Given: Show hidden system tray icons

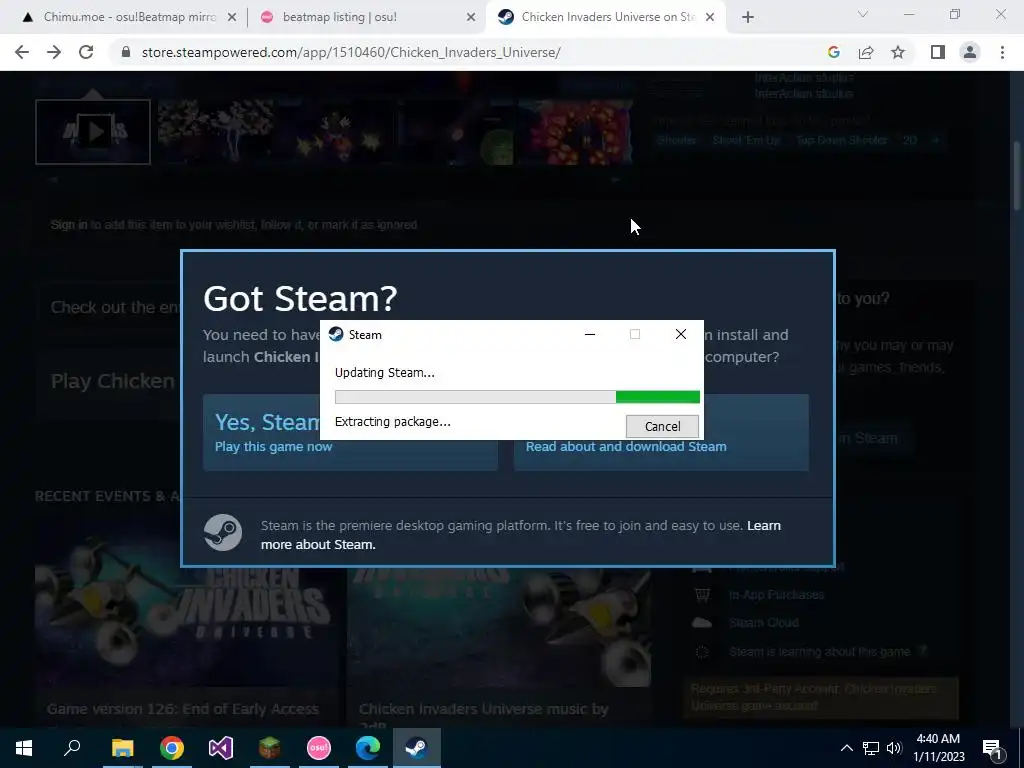Looking at the screenshot, I should (x=846, y=748).
